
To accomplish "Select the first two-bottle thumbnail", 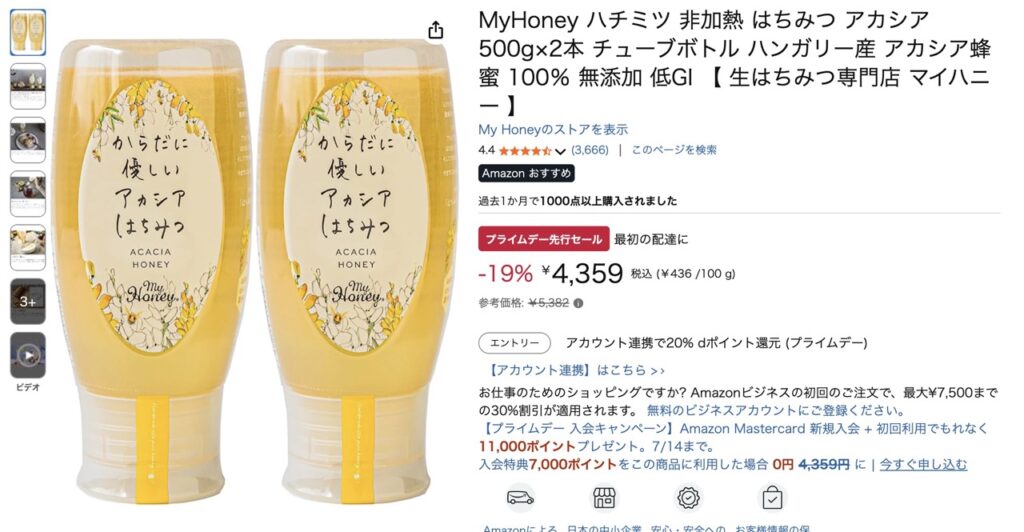I will (x=28, y=32).
